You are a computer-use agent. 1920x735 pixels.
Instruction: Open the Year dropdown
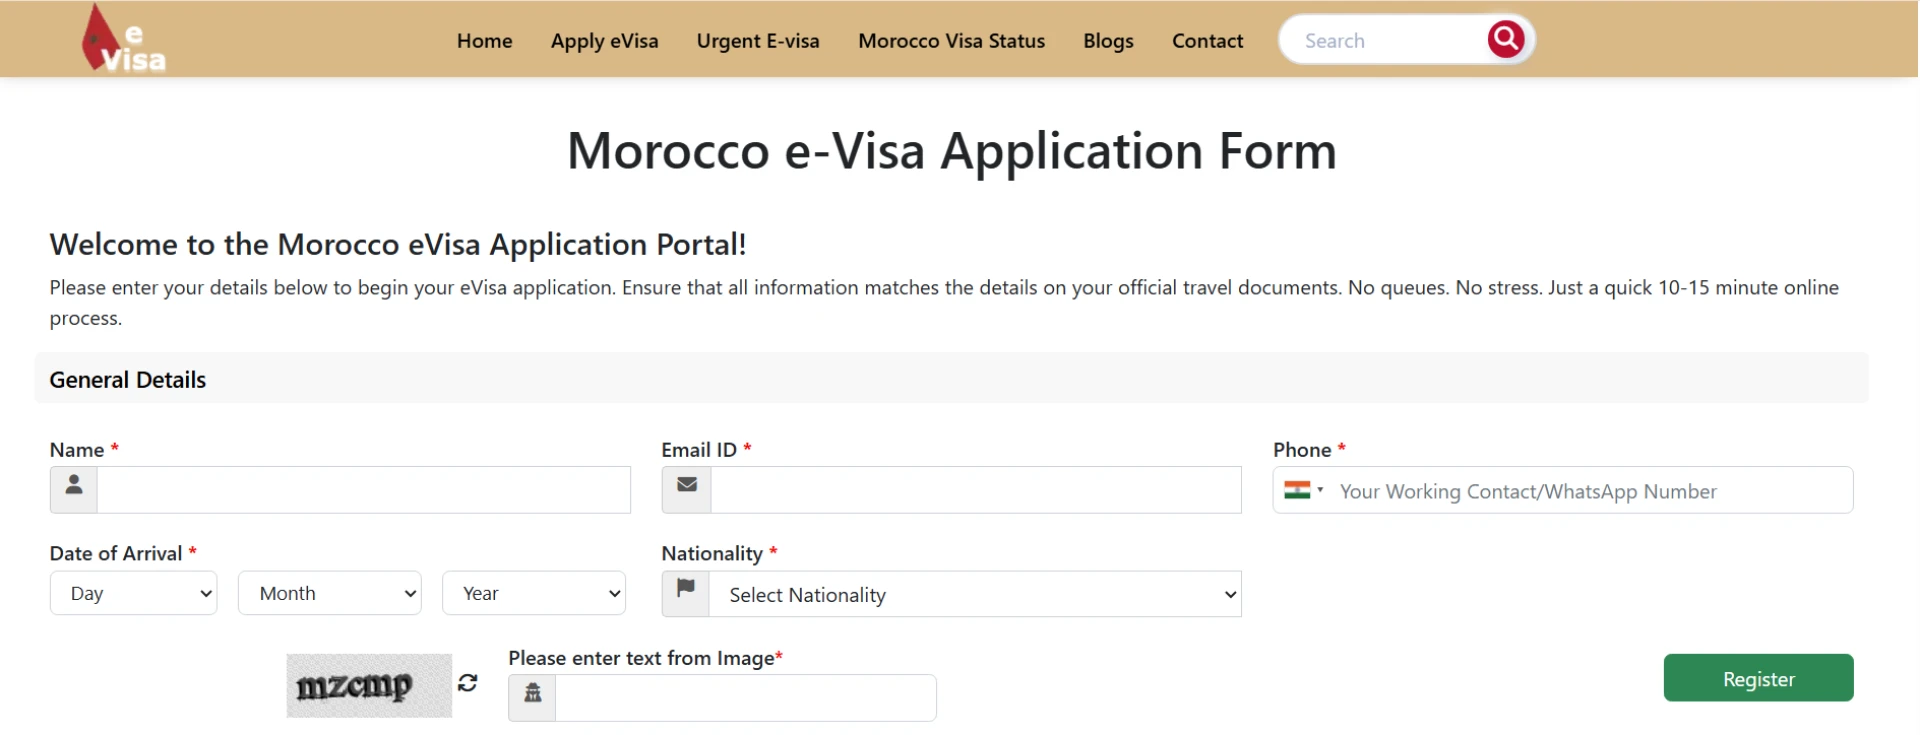click(533, 593)
